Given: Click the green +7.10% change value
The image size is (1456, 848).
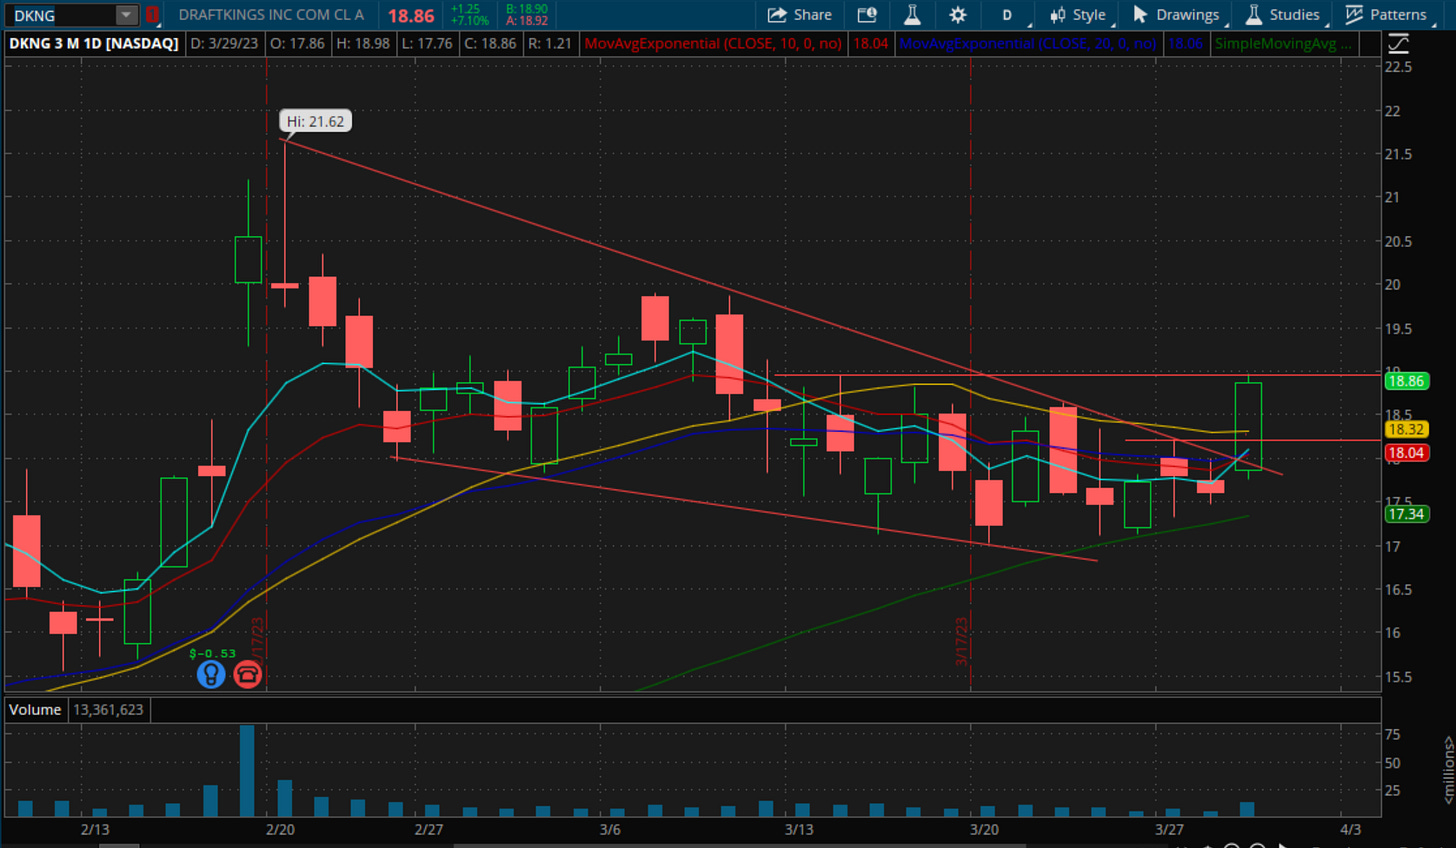Looking at the screenshot, I should coord(470,21).
